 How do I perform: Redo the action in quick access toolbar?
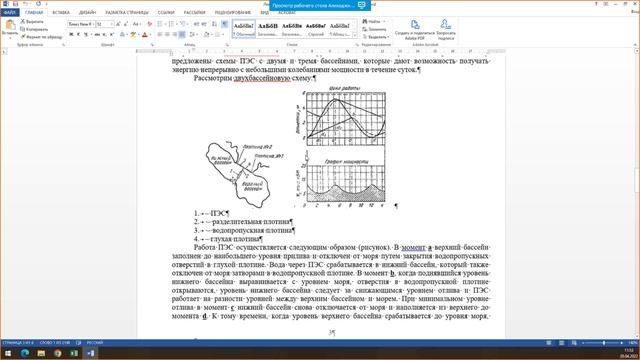(x=38, y=4)
